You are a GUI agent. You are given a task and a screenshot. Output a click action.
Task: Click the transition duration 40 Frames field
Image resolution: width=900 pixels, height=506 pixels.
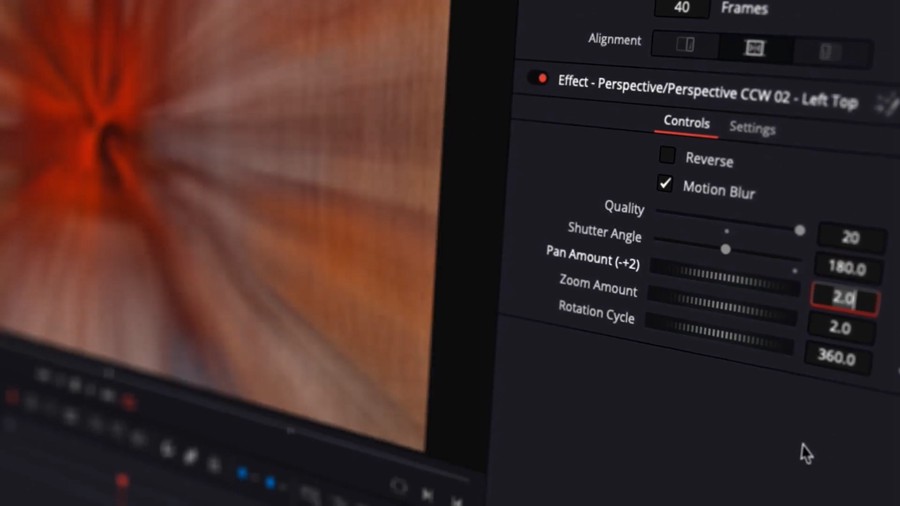click(682, 7)
